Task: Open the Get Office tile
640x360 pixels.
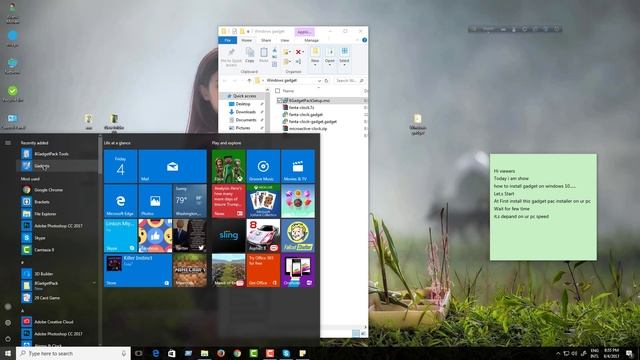Action: [263, 270]
